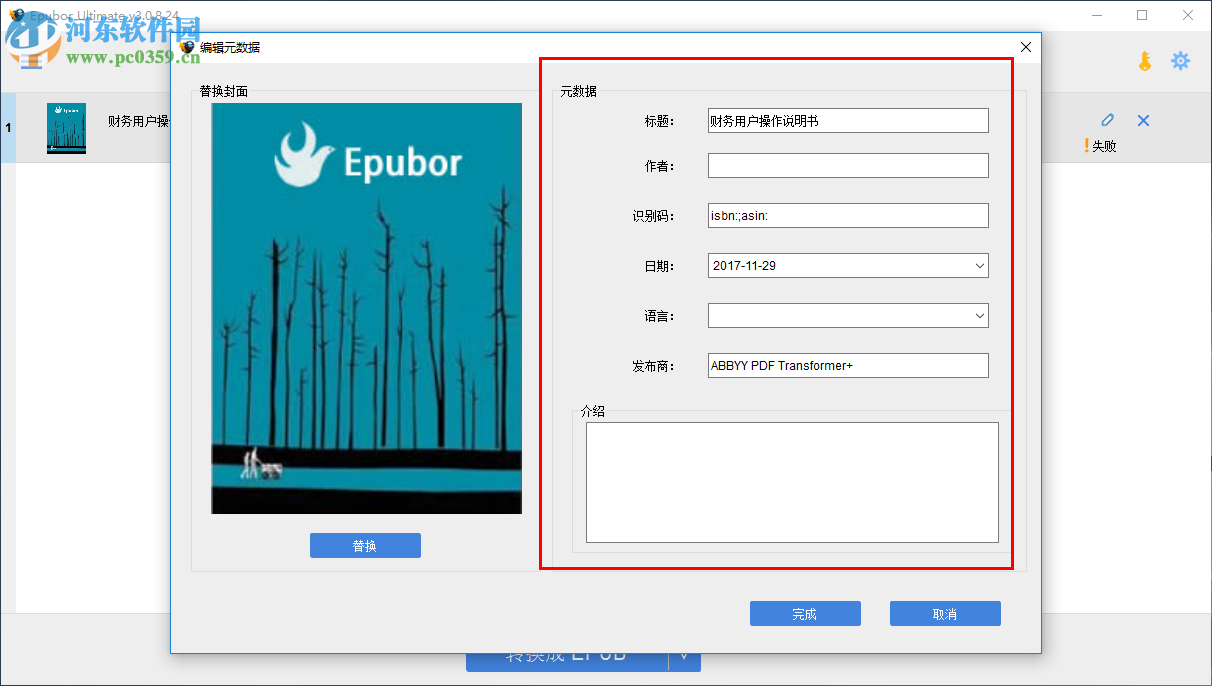Click the yellow key registration icon
Viewport: 1212px width, 686px height.
point(1143,61)
